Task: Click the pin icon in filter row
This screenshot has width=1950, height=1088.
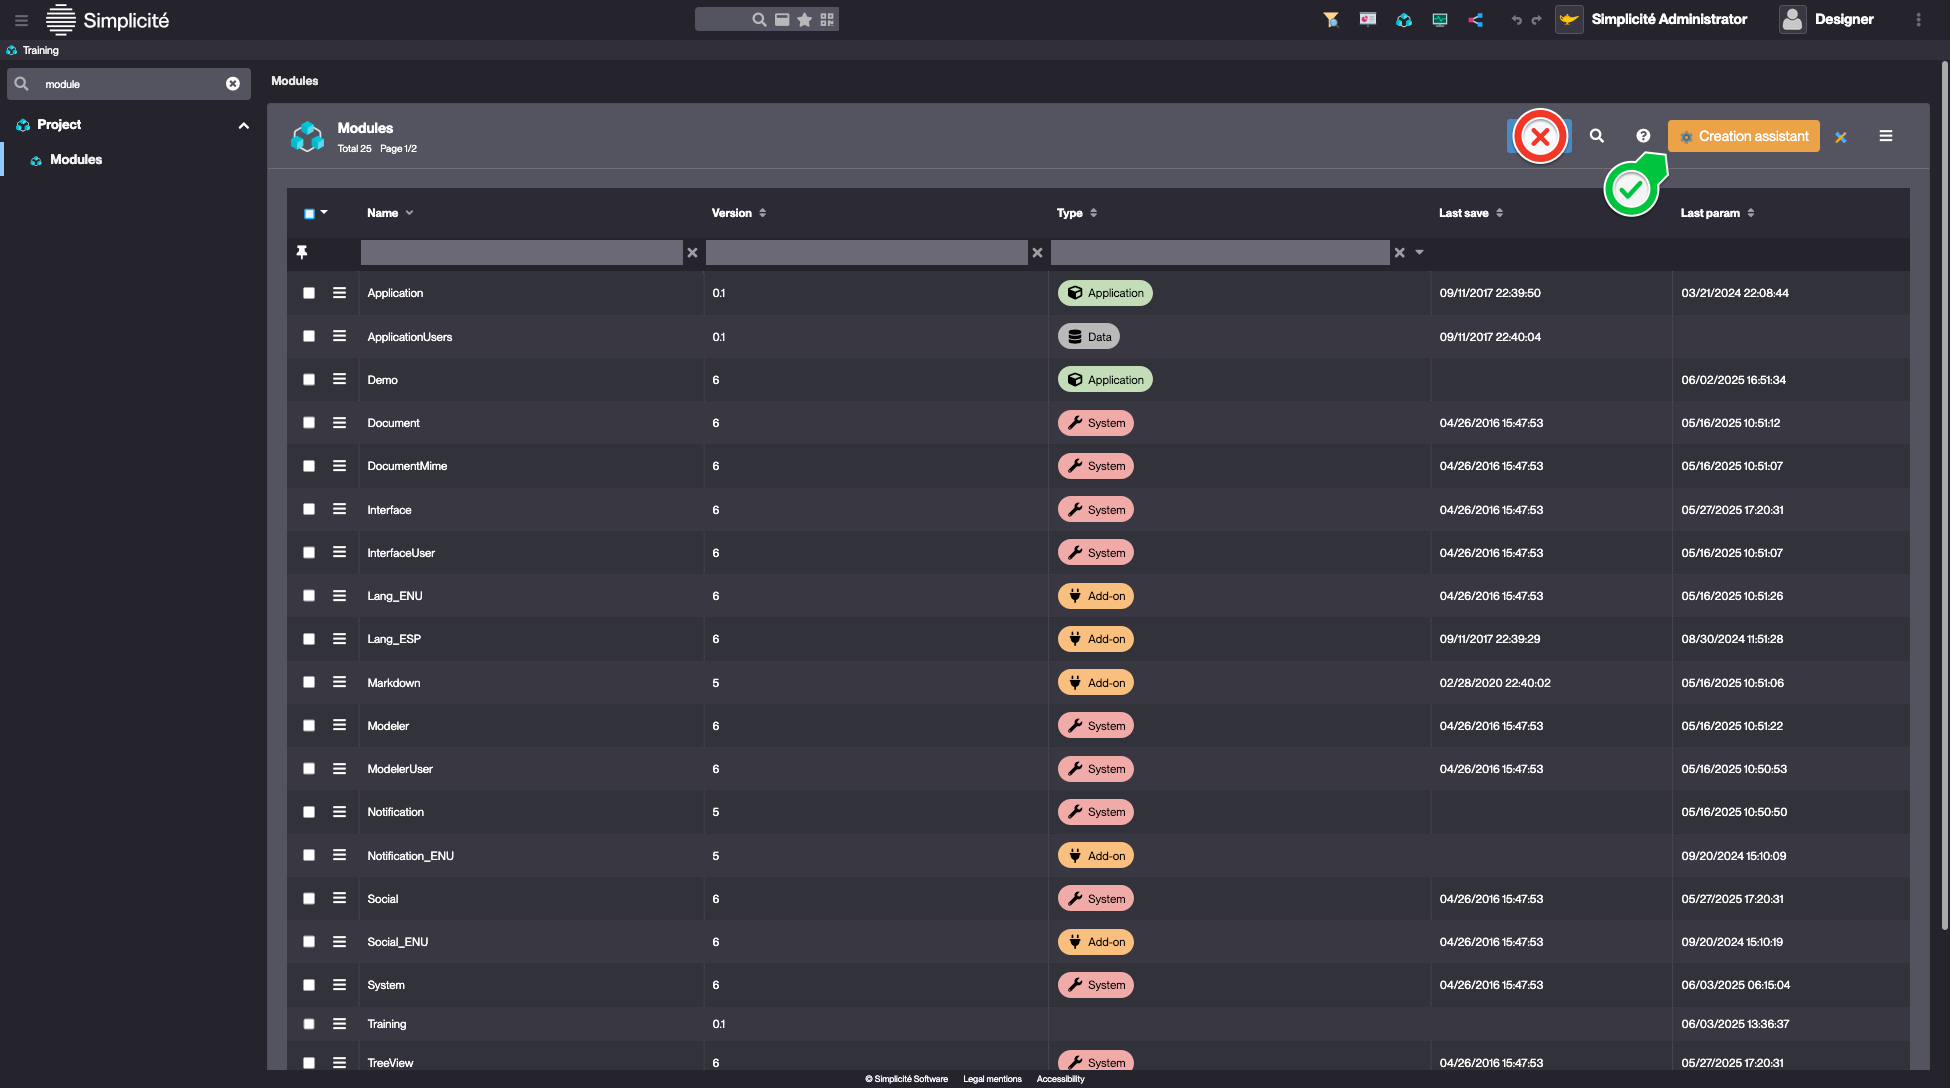Action: coord(302,252)
